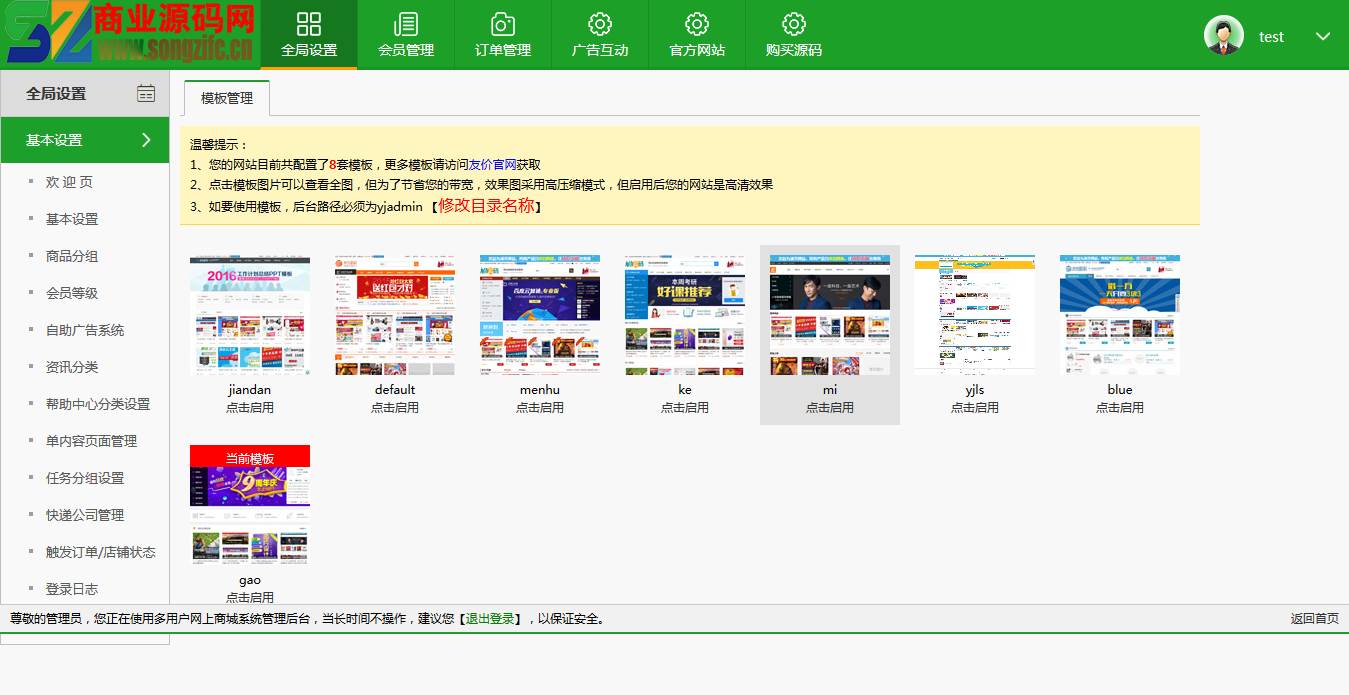Select the 会员管理 member management icon
This screenshot has width=1349, height=695.
point(405,33)
